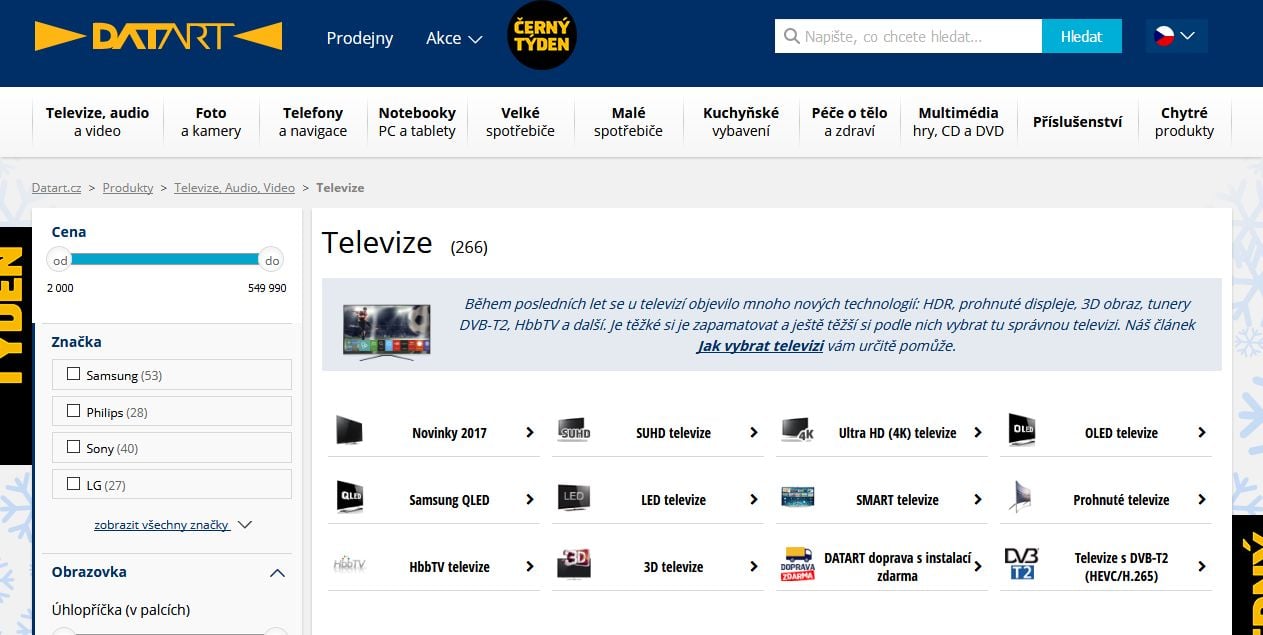The width and height of the screenshot is (1263, 635).
Task: Enable the Philips brand filter
Action: click(x=73, y=409)
